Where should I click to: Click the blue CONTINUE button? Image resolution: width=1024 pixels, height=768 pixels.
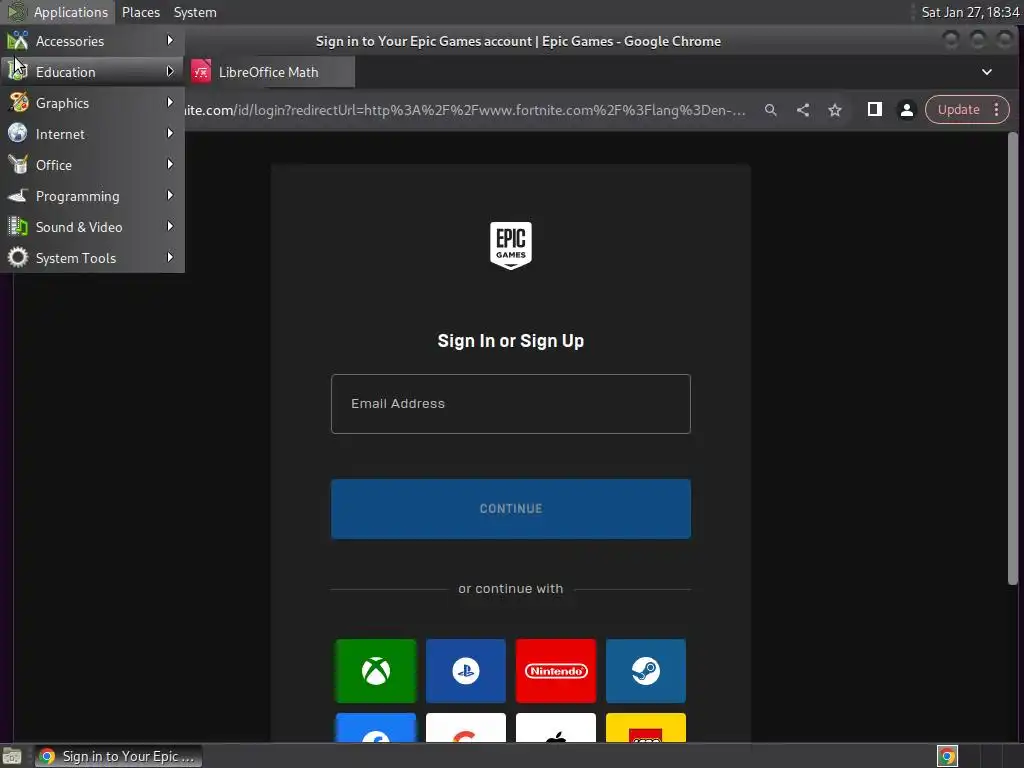[x=511, y=509]
